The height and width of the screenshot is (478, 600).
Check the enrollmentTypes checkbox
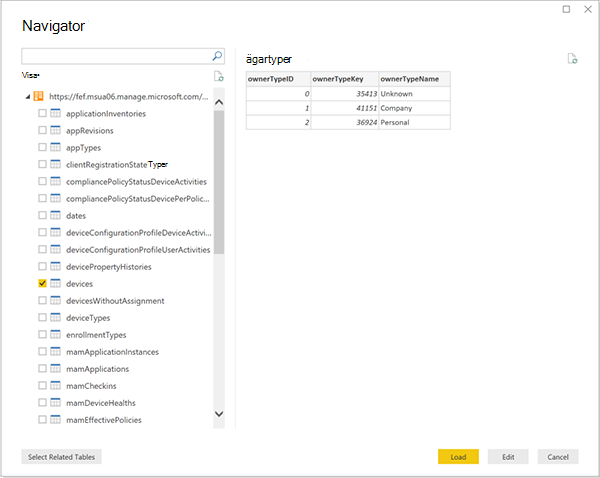pos(42,334)
